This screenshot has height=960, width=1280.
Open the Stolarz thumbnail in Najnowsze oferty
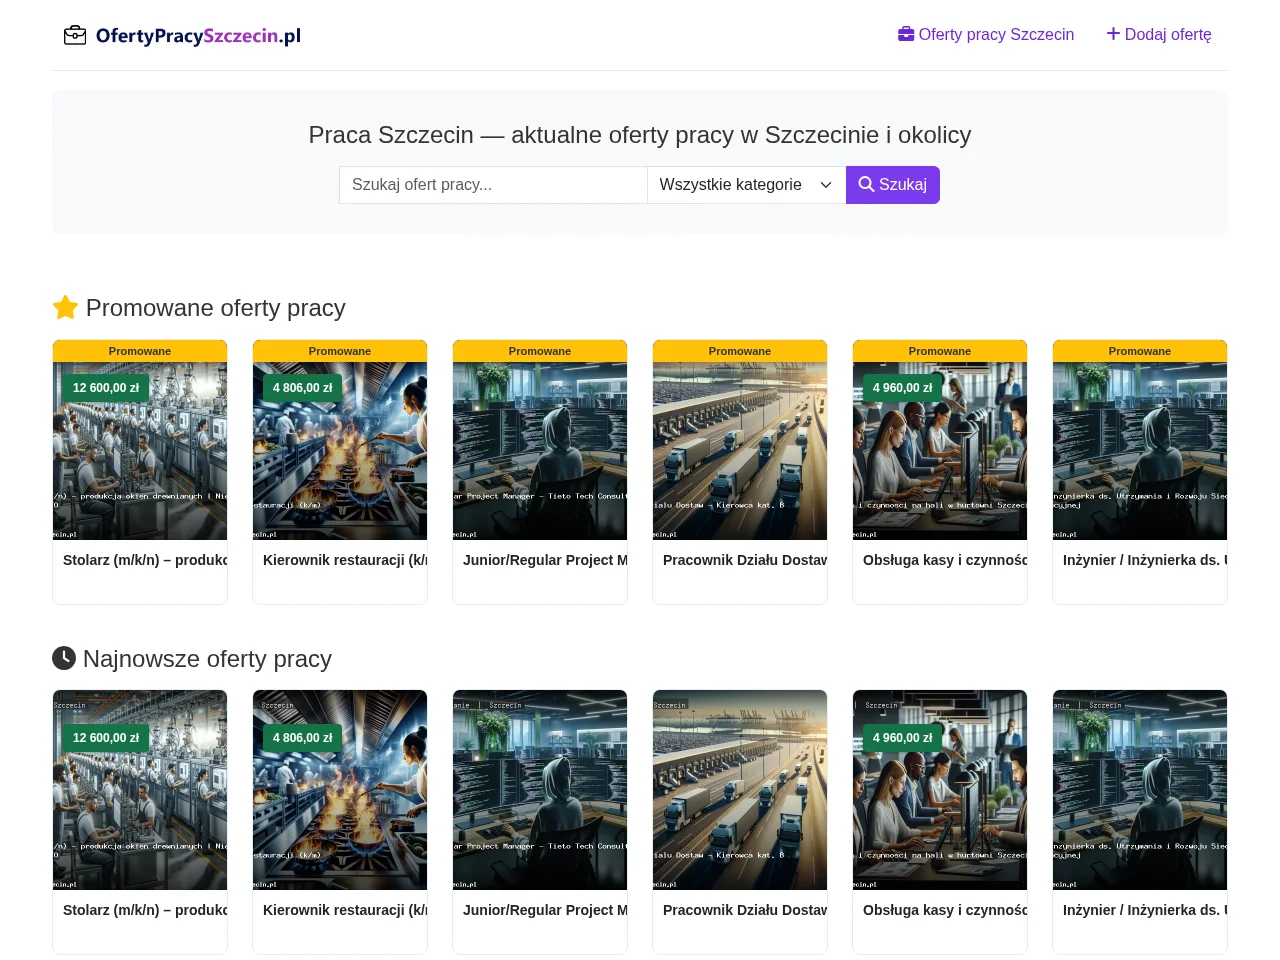140,790
